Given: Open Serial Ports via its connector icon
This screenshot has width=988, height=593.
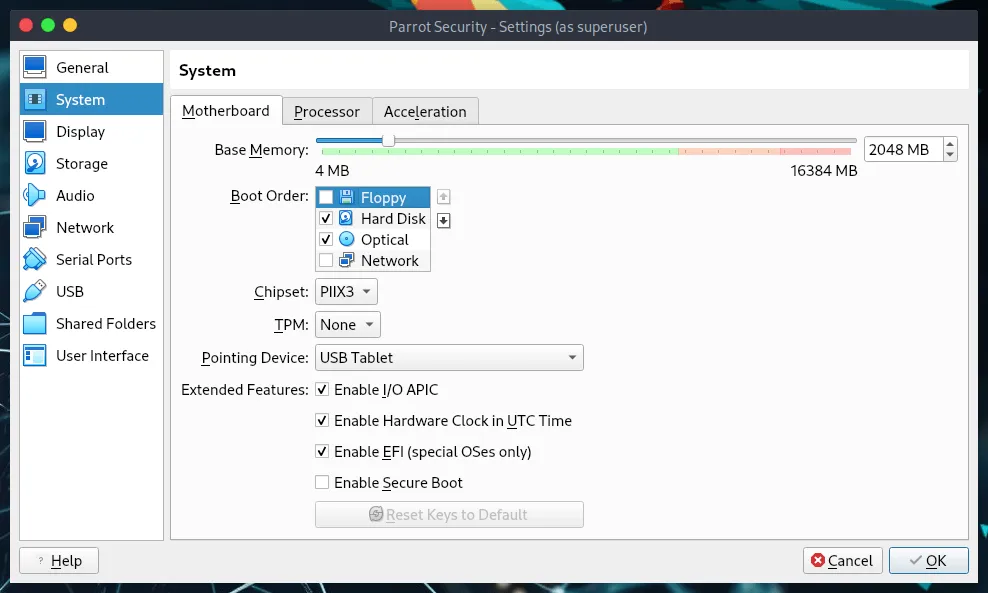Looking at the screenshot, I should click(35, 259).
